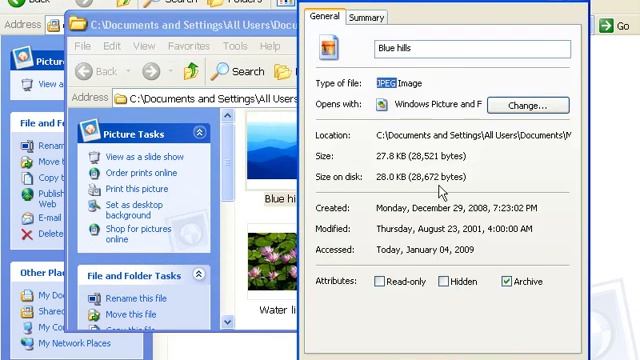Image resolution: width=640 pixels, height=360 pixels.
Task: Open the Edit menu in front Explorer window
Action: (112, 46)
